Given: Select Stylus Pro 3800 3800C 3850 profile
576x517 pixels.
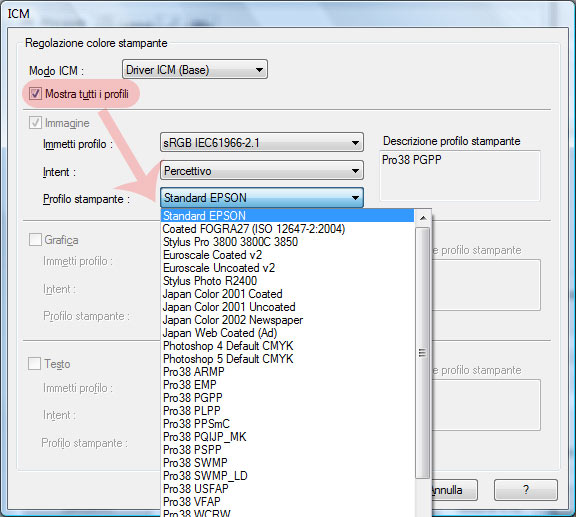Looking at the screenshot, I should pos(288,242).
